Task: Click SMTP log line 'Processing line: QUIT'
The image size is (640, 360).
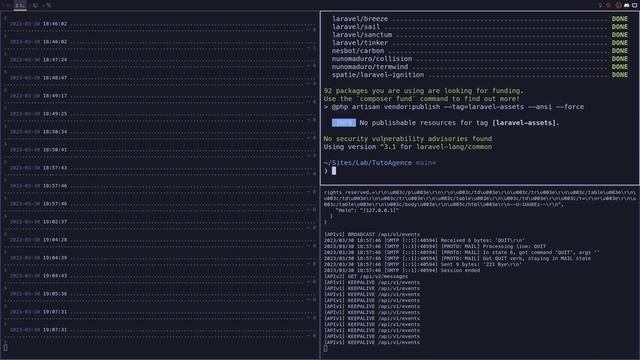Action: click(435, 247)
